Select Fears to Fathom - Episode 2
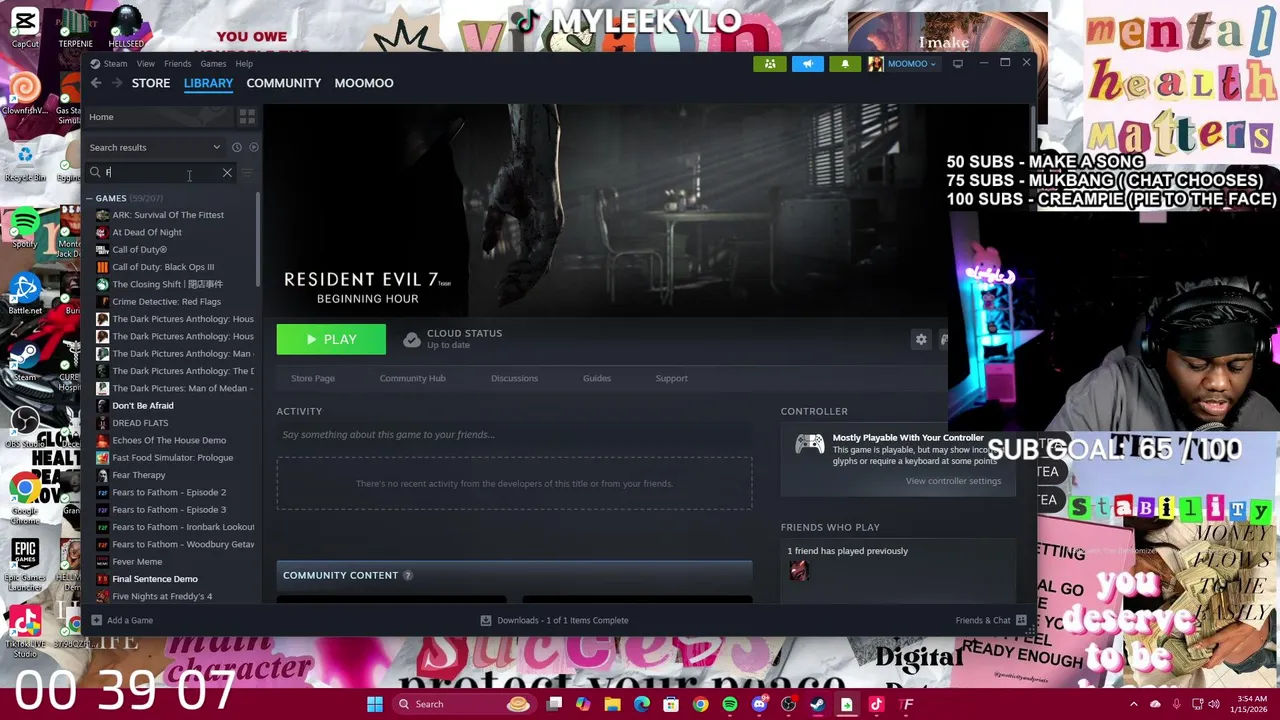Screen dimensions: 1280x720 tap(170, 492)
